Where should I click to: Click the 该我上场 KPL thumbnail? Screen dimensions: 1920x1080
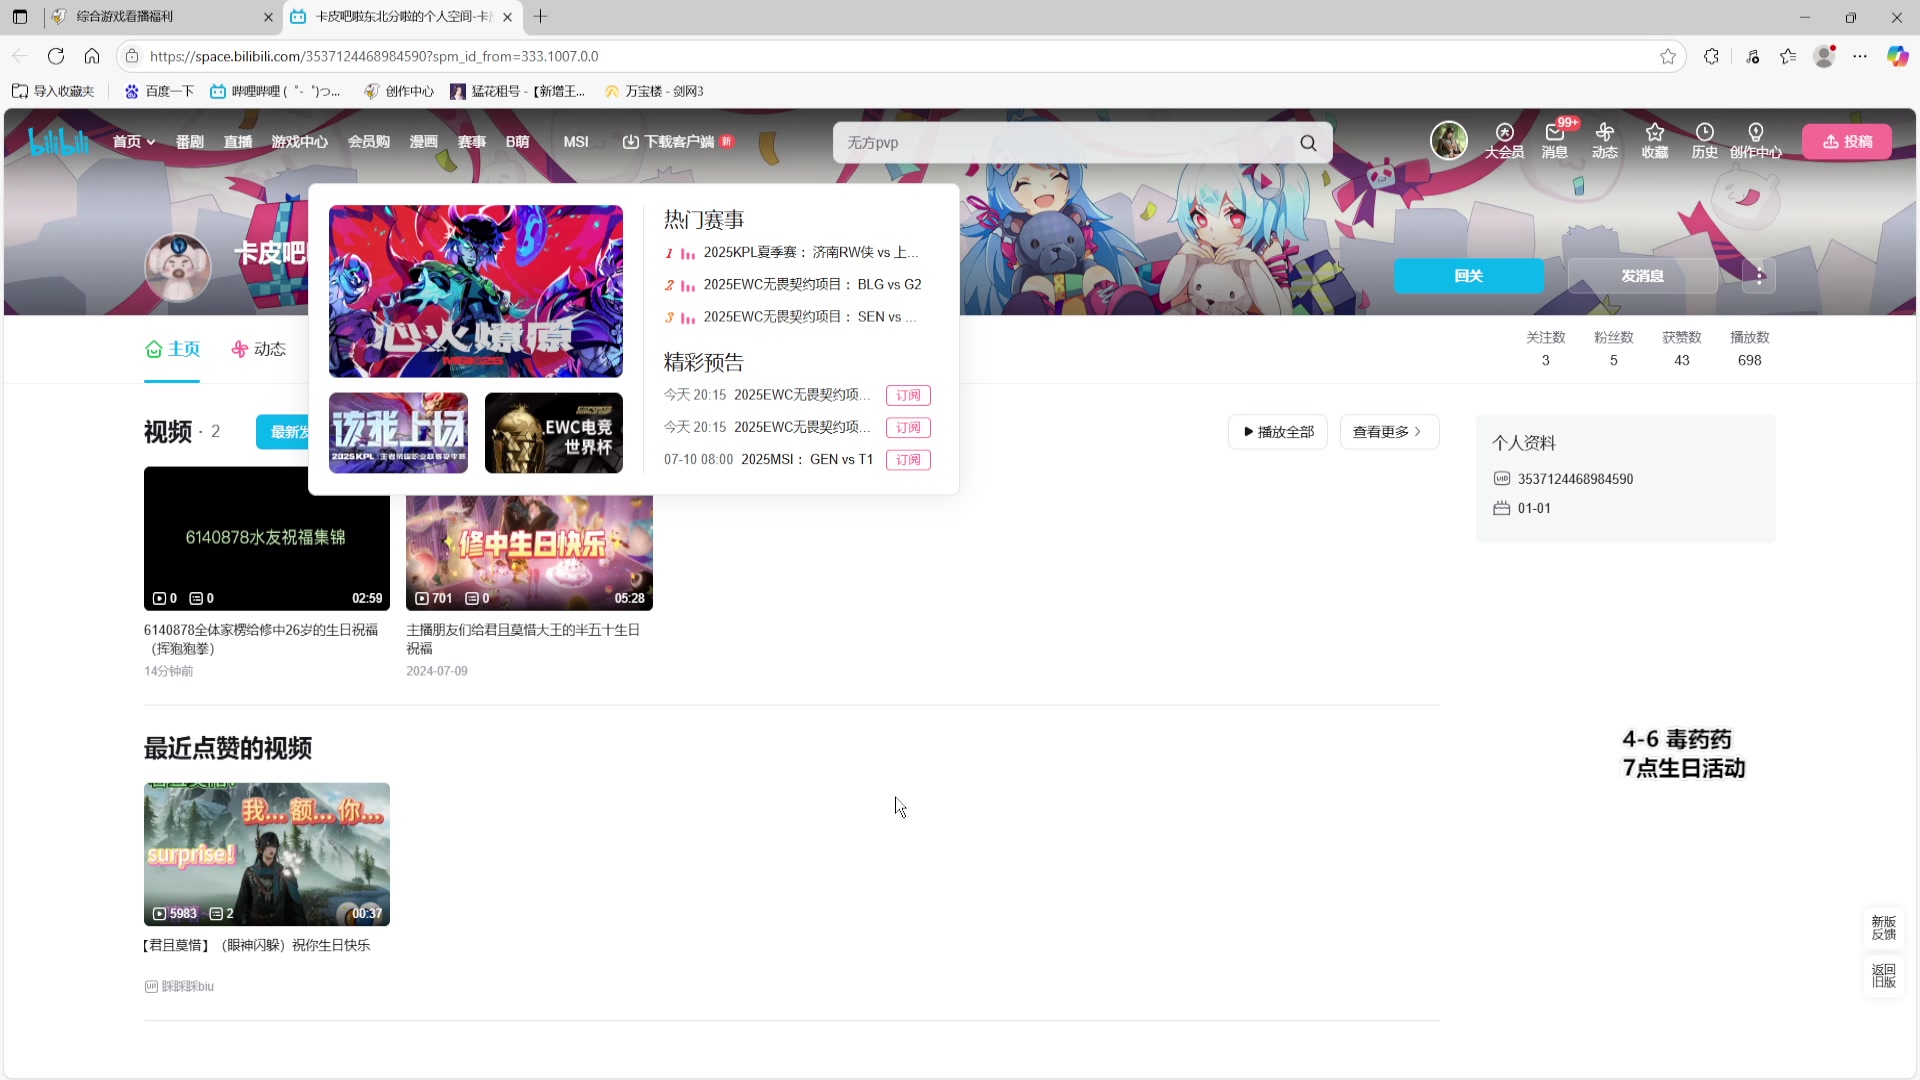coord(398,433)
